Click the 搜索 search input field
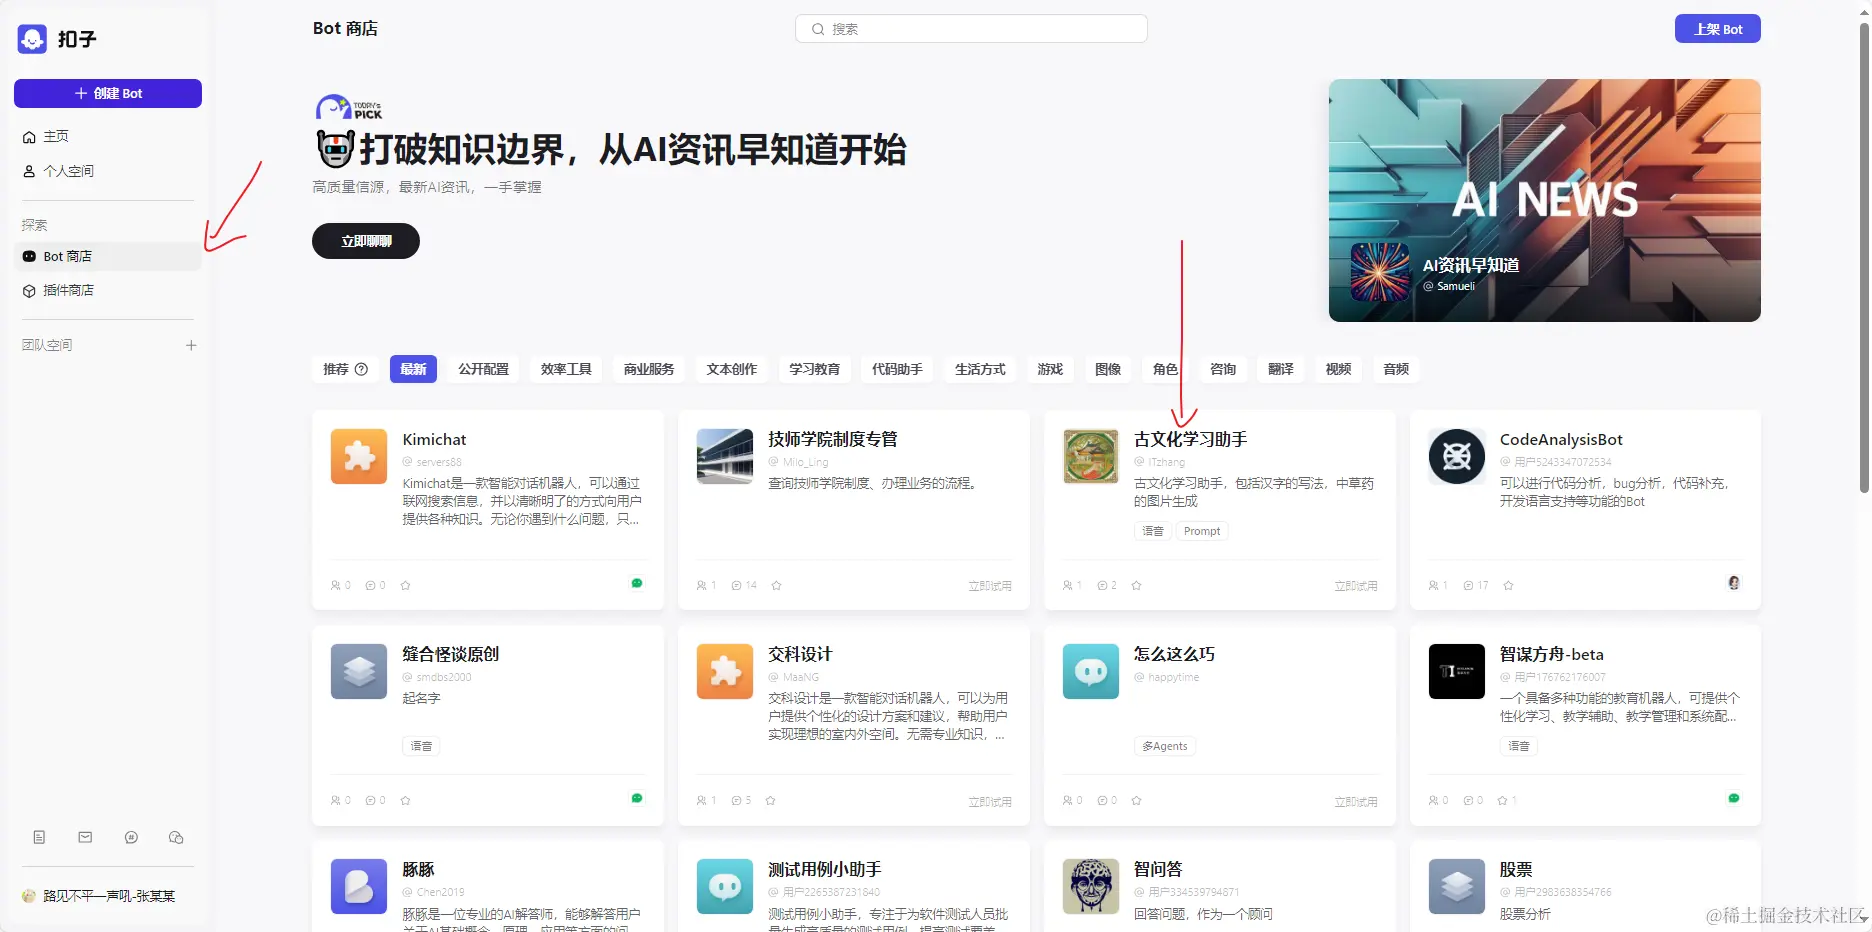The width and height of the screenshot is (1872, 932). pyautogui.click(x=971, y=29)
